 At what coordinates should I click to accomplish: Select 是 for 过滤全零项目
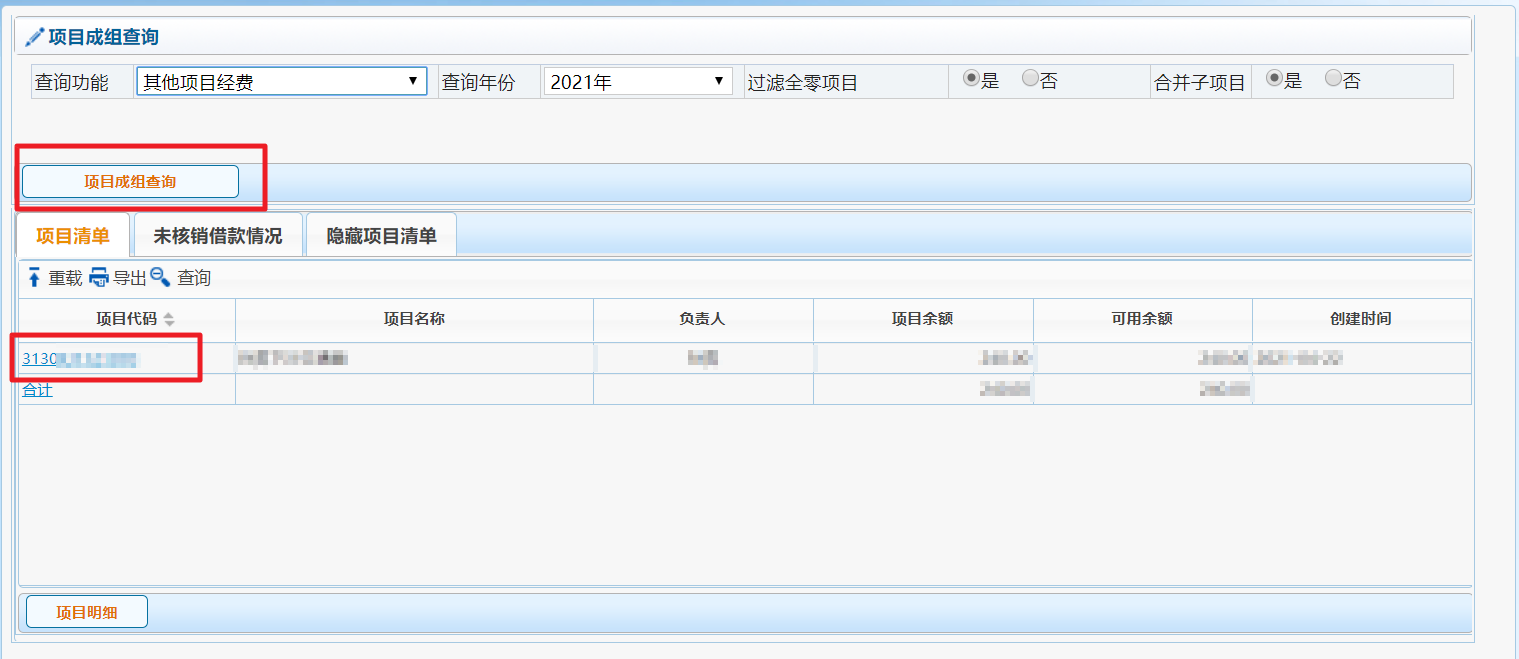pyautogui.click(x=970, y=80)
